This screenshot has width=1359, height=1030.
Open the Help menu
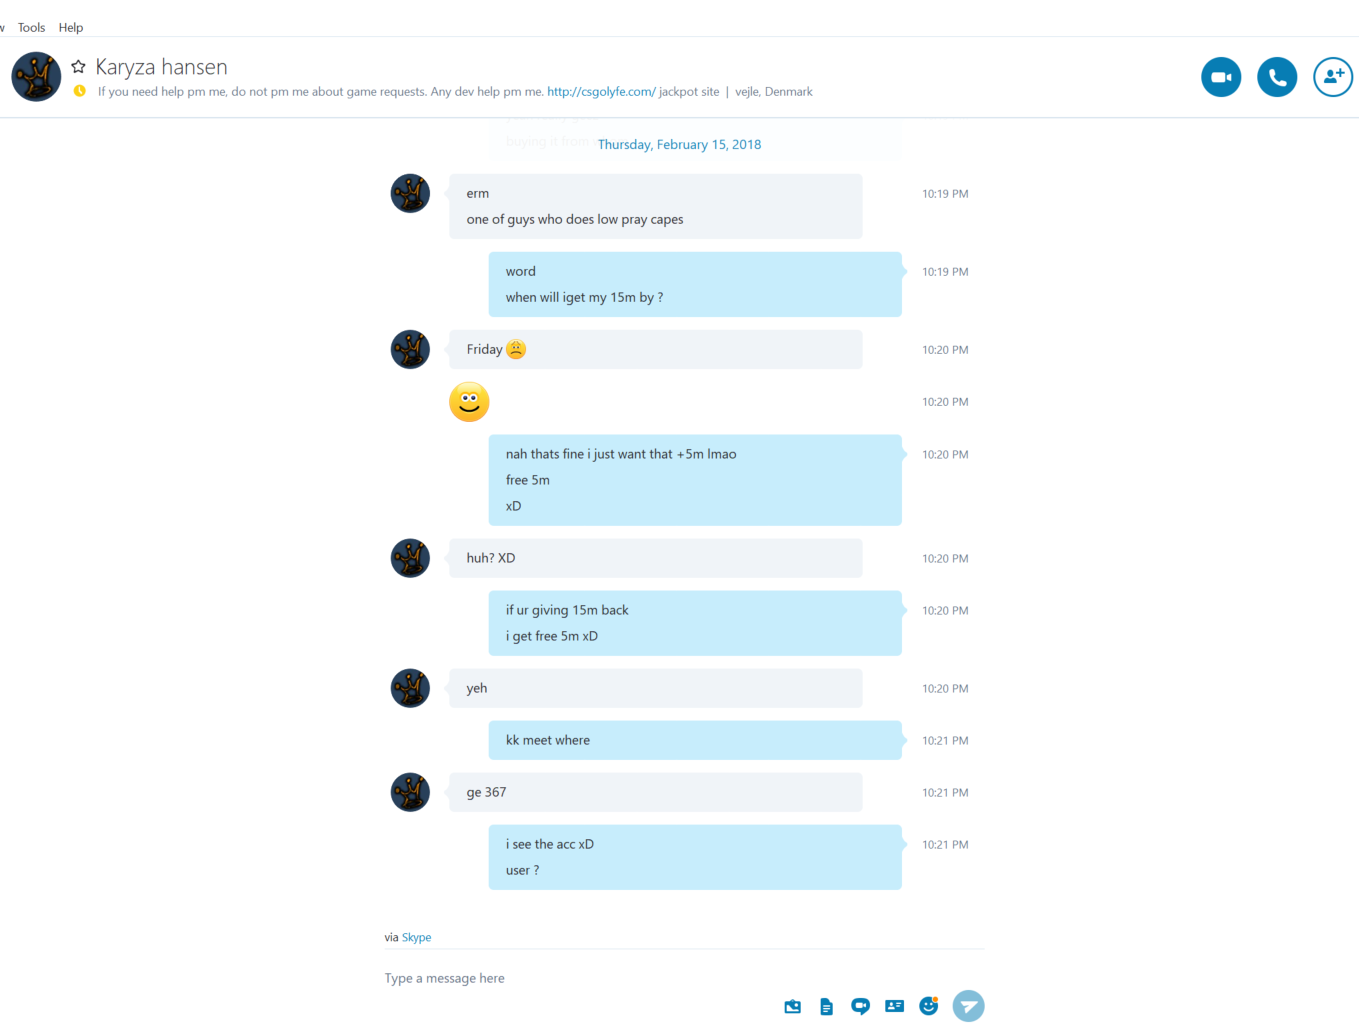pos(71,27)
